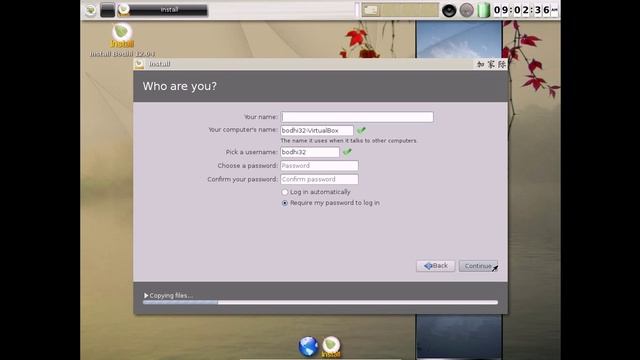The image size is (640, 360).
Task: Edit the computer's name field
Action: pyautogui.click(x=317, y=131)
